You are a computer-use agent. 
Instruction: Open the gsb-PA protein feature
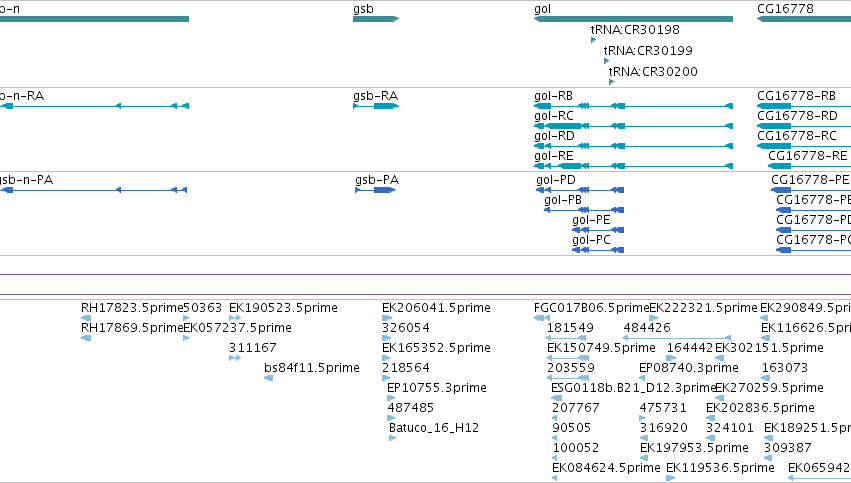377,180
